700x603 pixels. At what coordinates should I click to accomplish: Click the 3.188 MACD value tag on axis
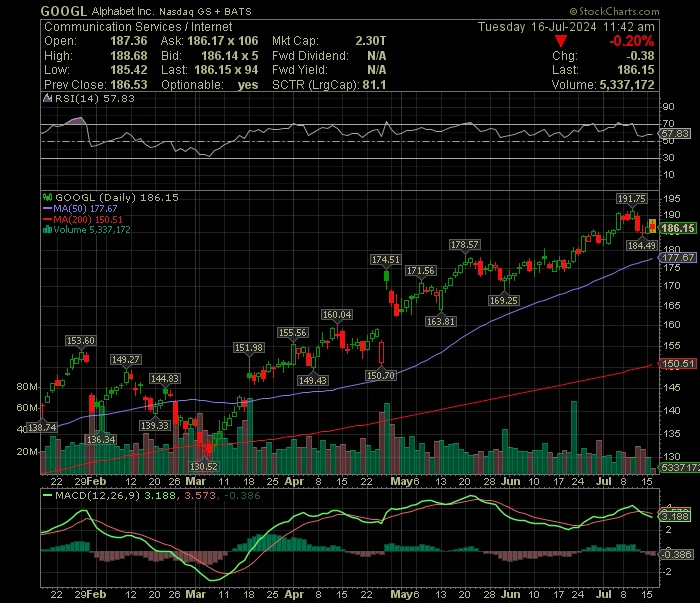[x=675, y=517]
